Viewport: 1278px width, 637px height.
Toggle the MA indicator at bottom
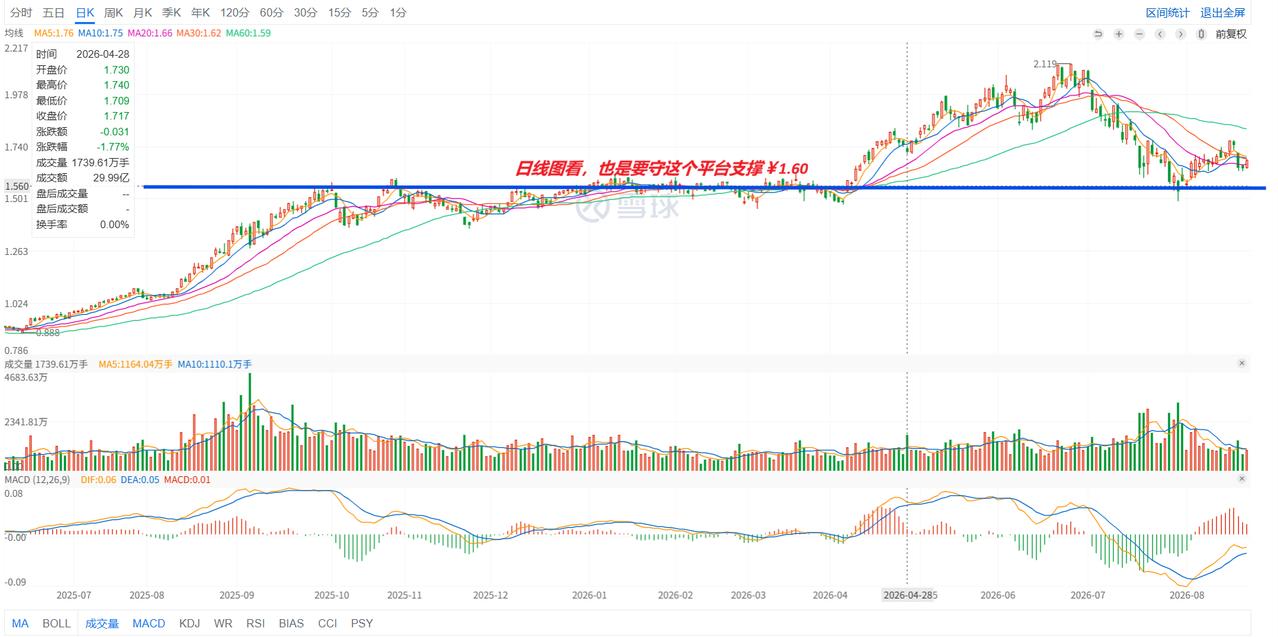tap(21, 623)
